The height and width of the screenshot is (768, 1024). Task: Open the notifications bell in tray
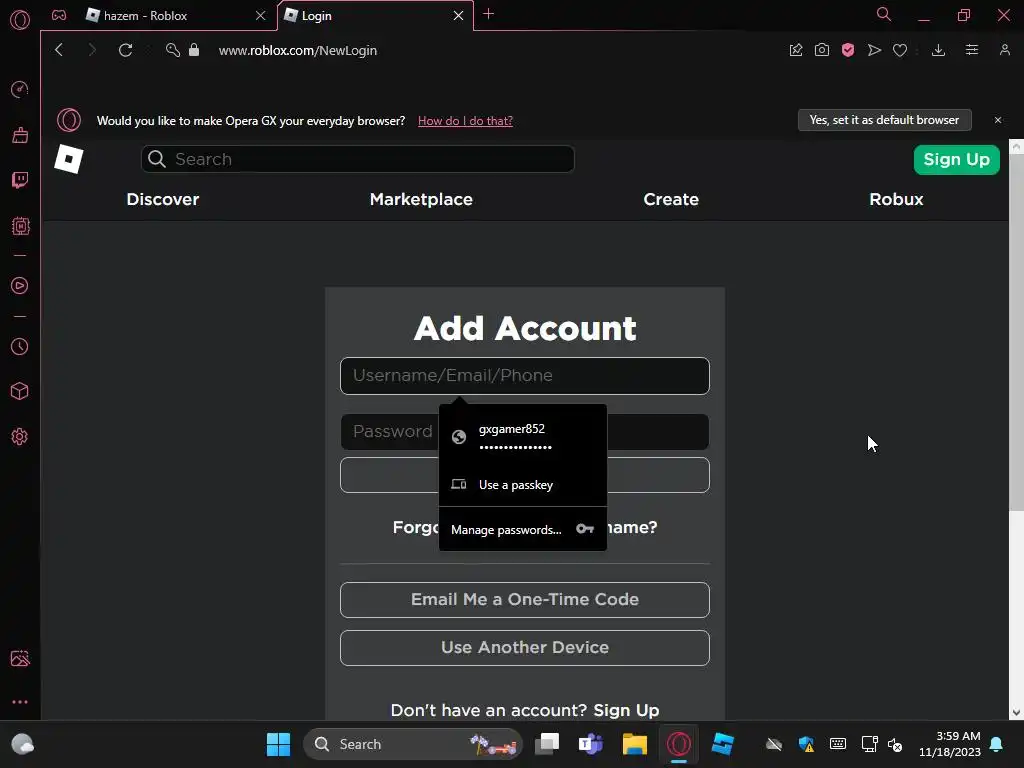click(996, 744)
